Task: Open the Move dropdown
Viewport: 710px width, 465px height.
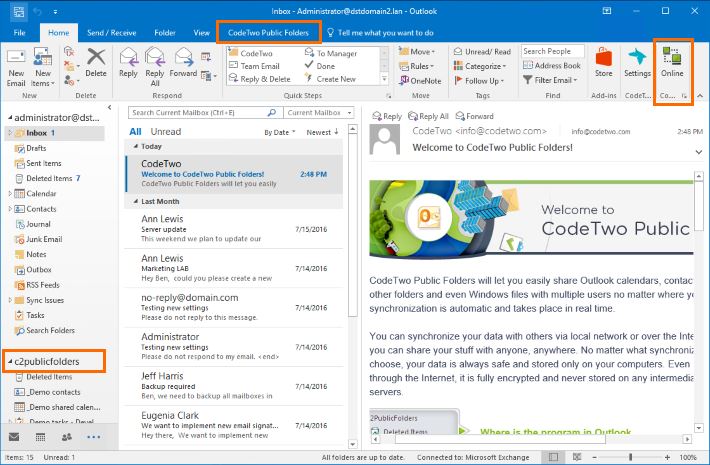Action: (417, 52)
